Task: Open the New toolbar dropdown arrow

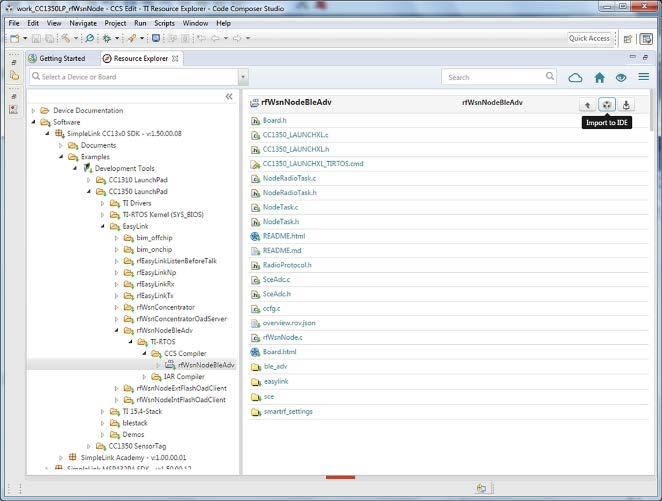Action: coord(25,38)
